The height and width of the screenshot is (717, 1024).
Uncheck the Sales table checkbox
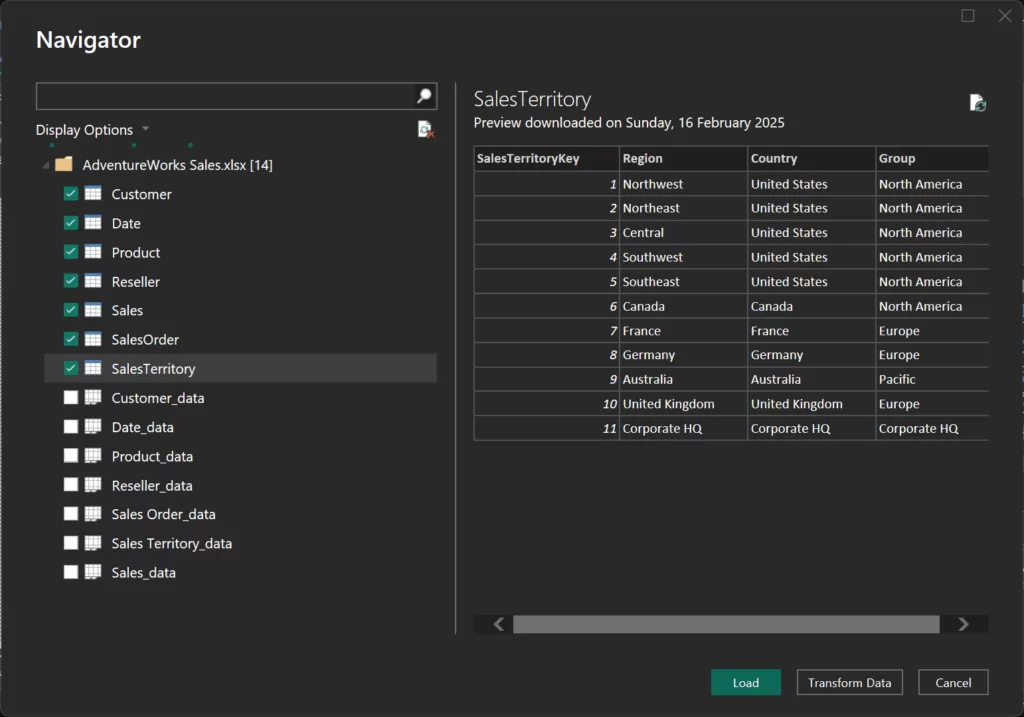(x=71, y=310)
